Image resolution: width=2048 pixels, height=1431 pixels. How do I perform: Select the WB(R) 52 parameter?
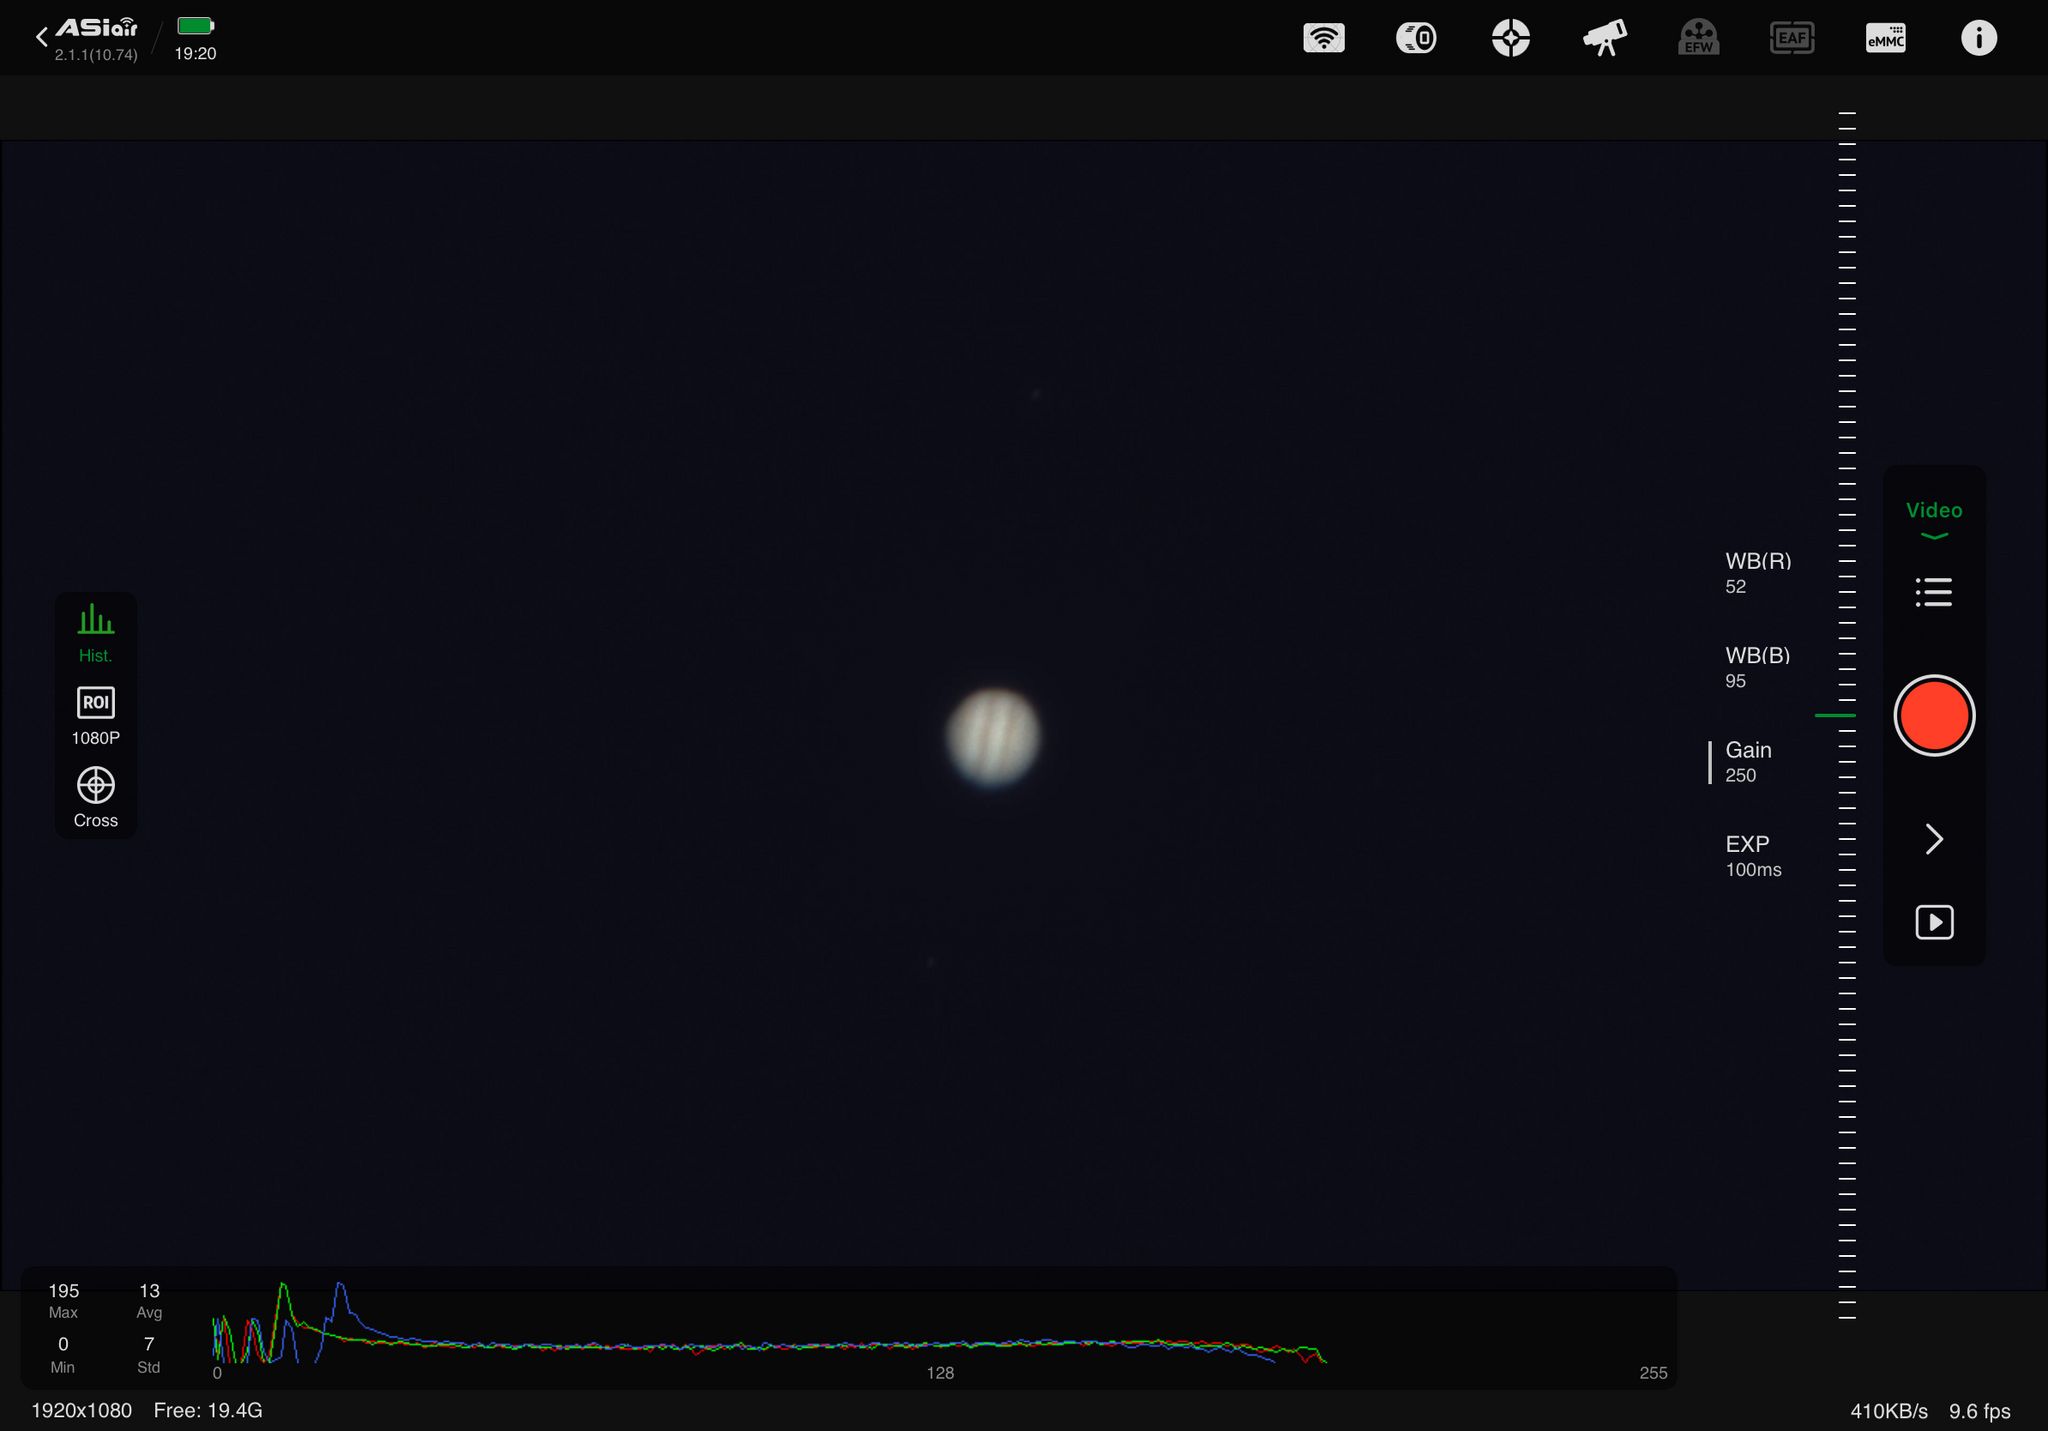pos(1757,573)
